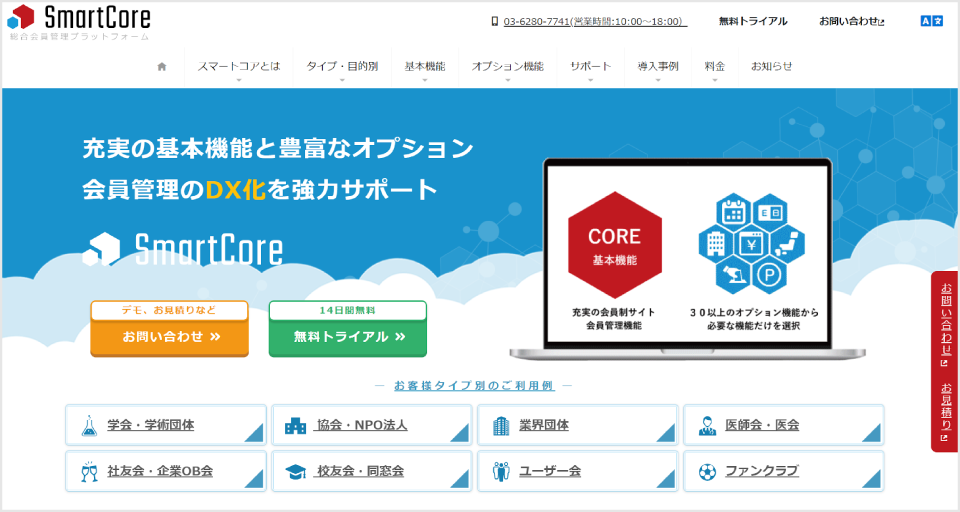The height and width of the screenshot is (512, 960).
Task: Click the tower icon for 業界団体
Action: coord(501,425)
